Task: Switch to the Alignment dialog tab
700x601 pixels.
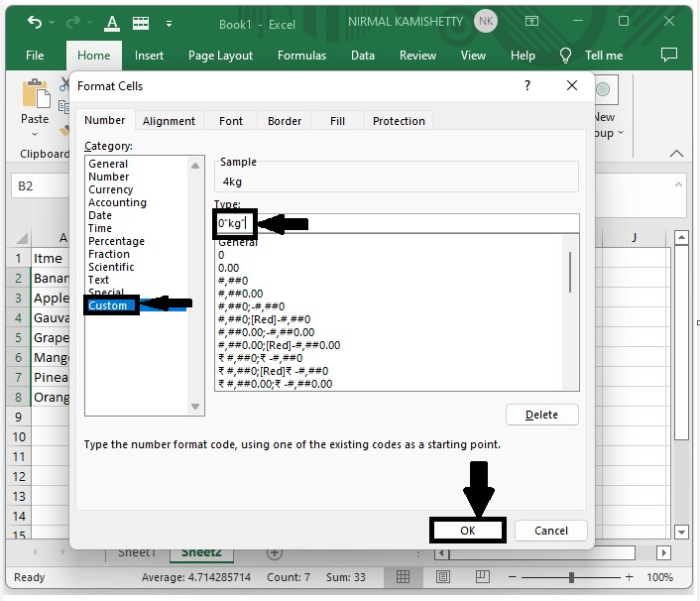Action: pyautogui.click(x=169, y=121)
